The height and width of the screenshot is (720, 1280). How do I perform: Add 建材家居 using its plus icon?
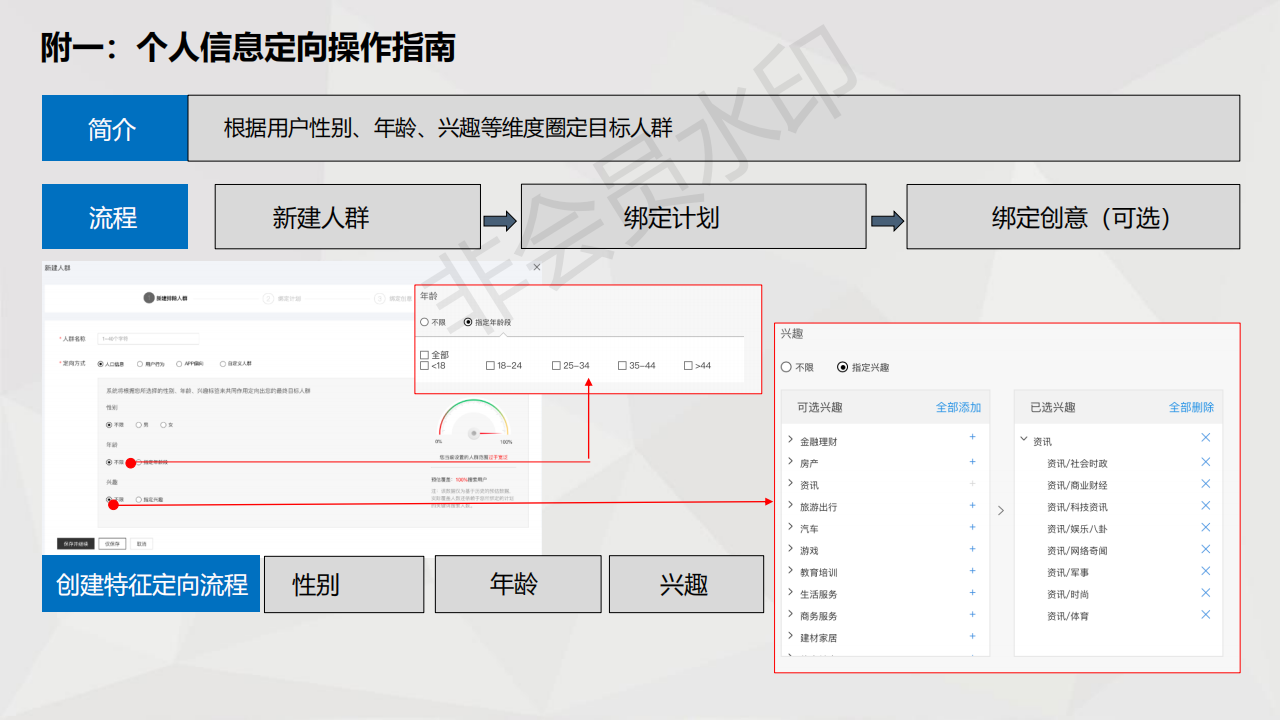[x=972, y=636]
